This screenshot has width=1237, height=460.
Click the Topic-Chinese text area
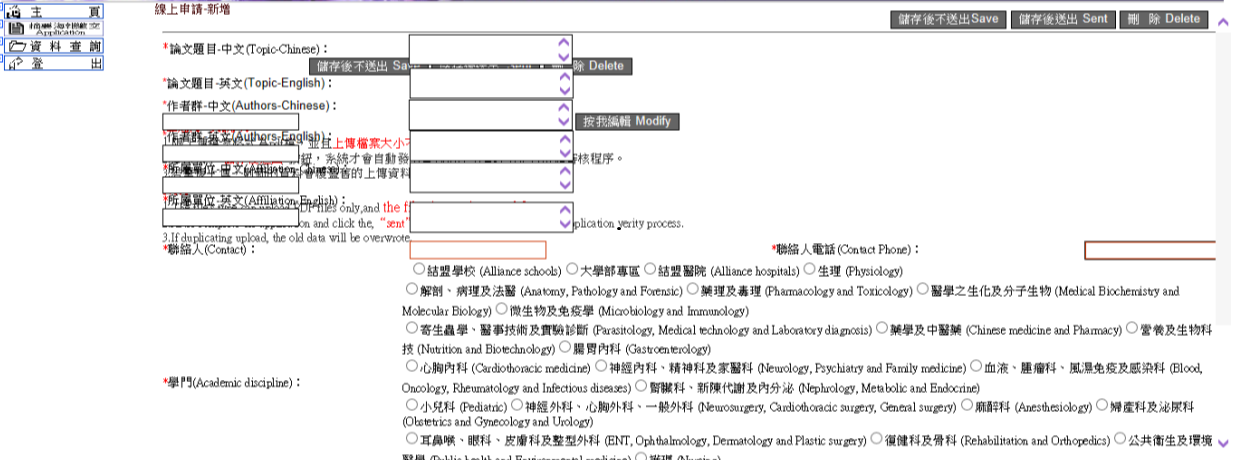491,49
